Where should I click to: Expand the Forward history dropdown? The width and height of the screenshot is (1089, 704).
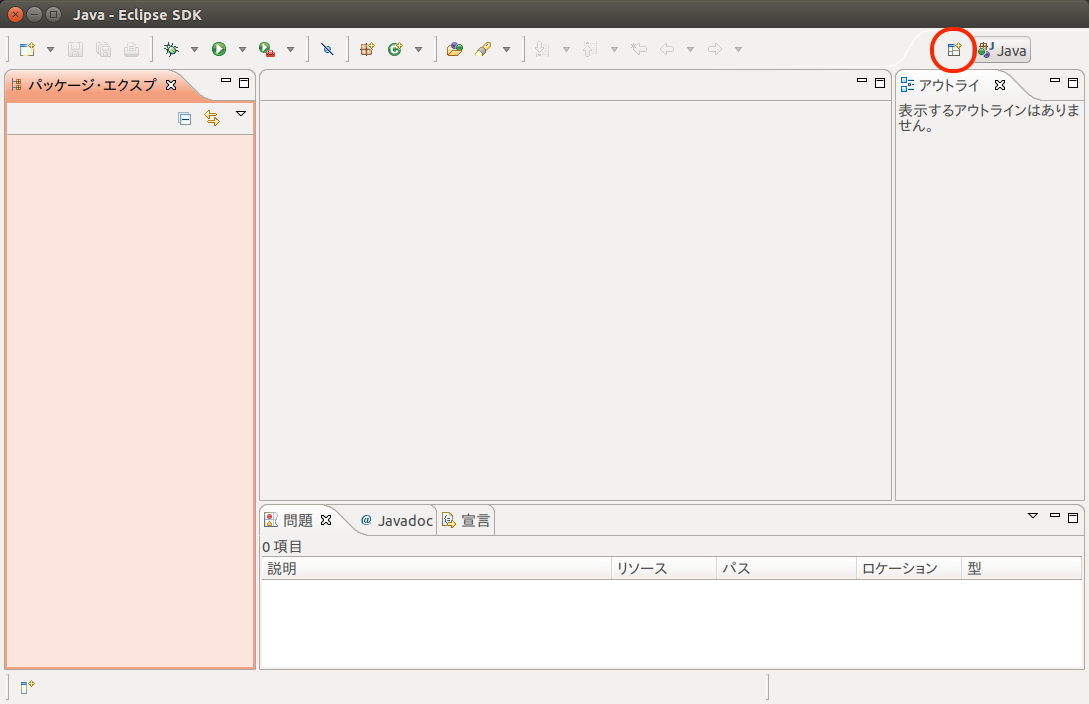coord(738,49)
